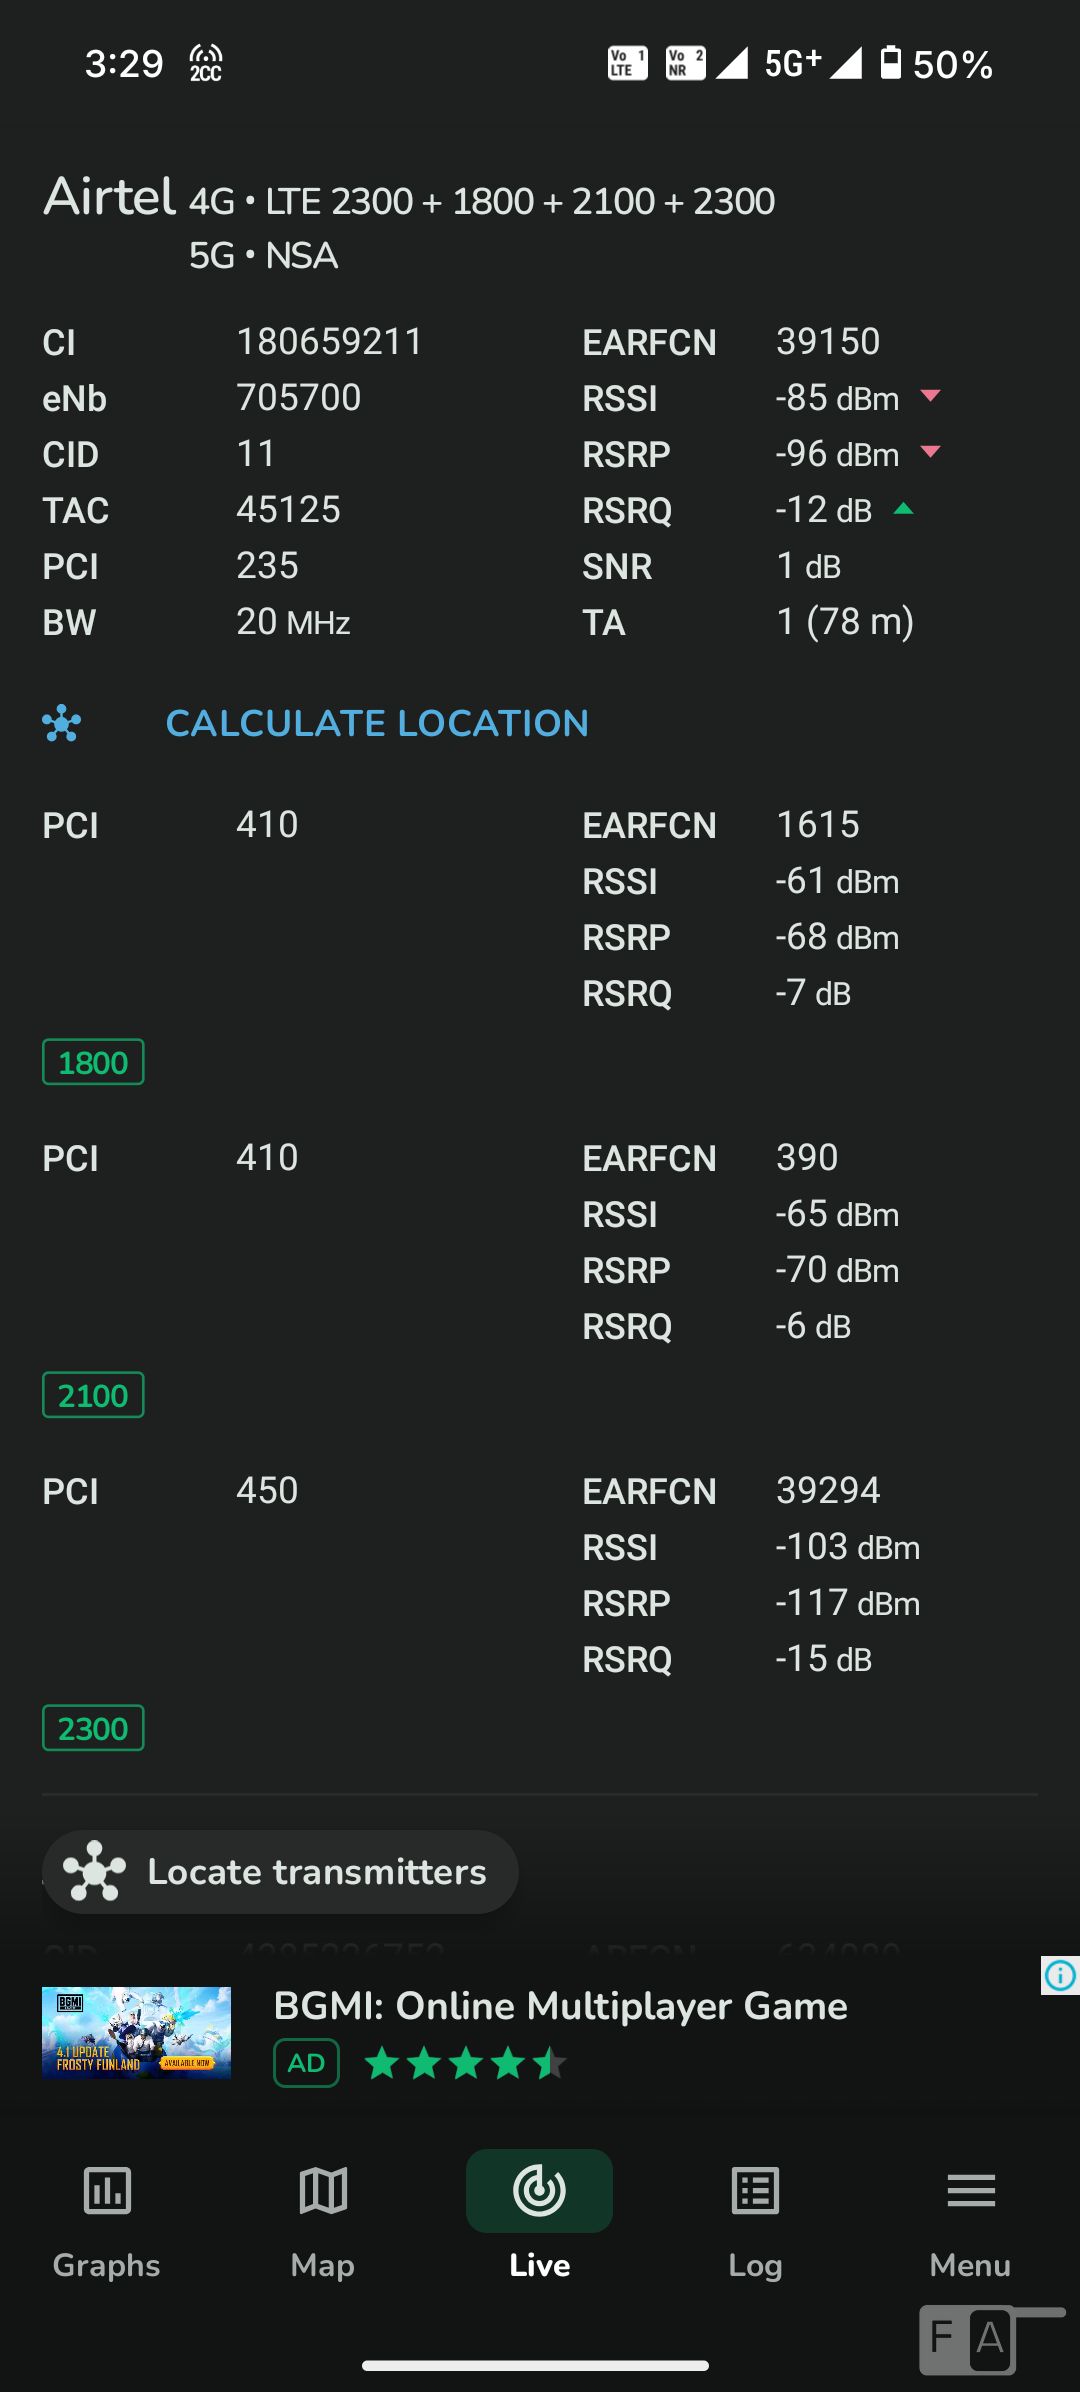Image resolution: width=1080 pixels, height=2392 pixels.
Task: Open the BGMI game ad thumbnail
Action: pos(136,2032)
